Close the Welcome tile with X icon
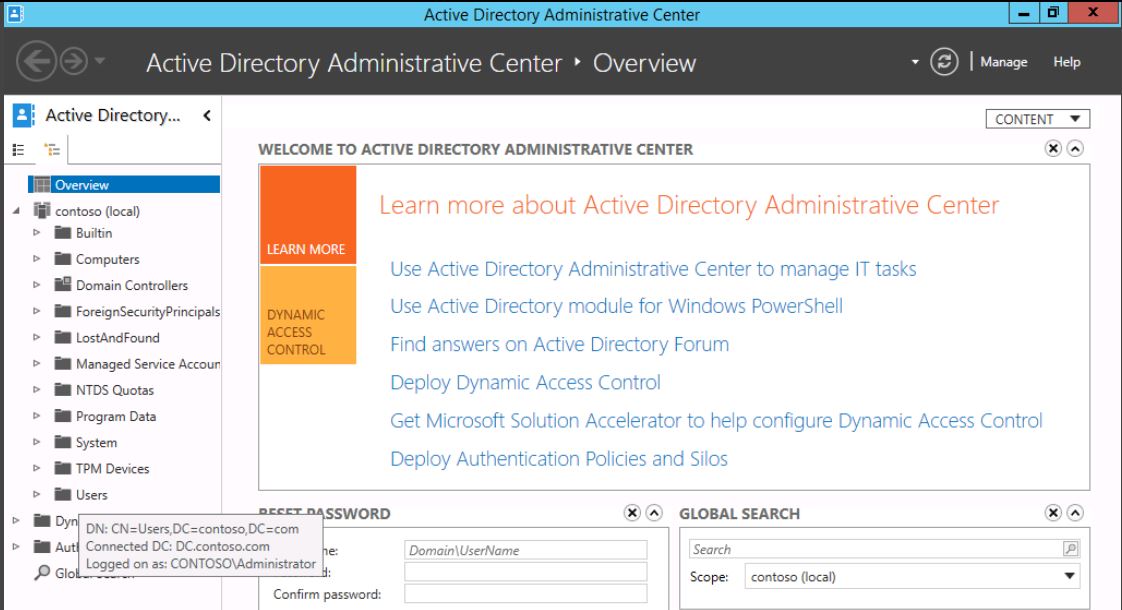 pos(1052,148)
